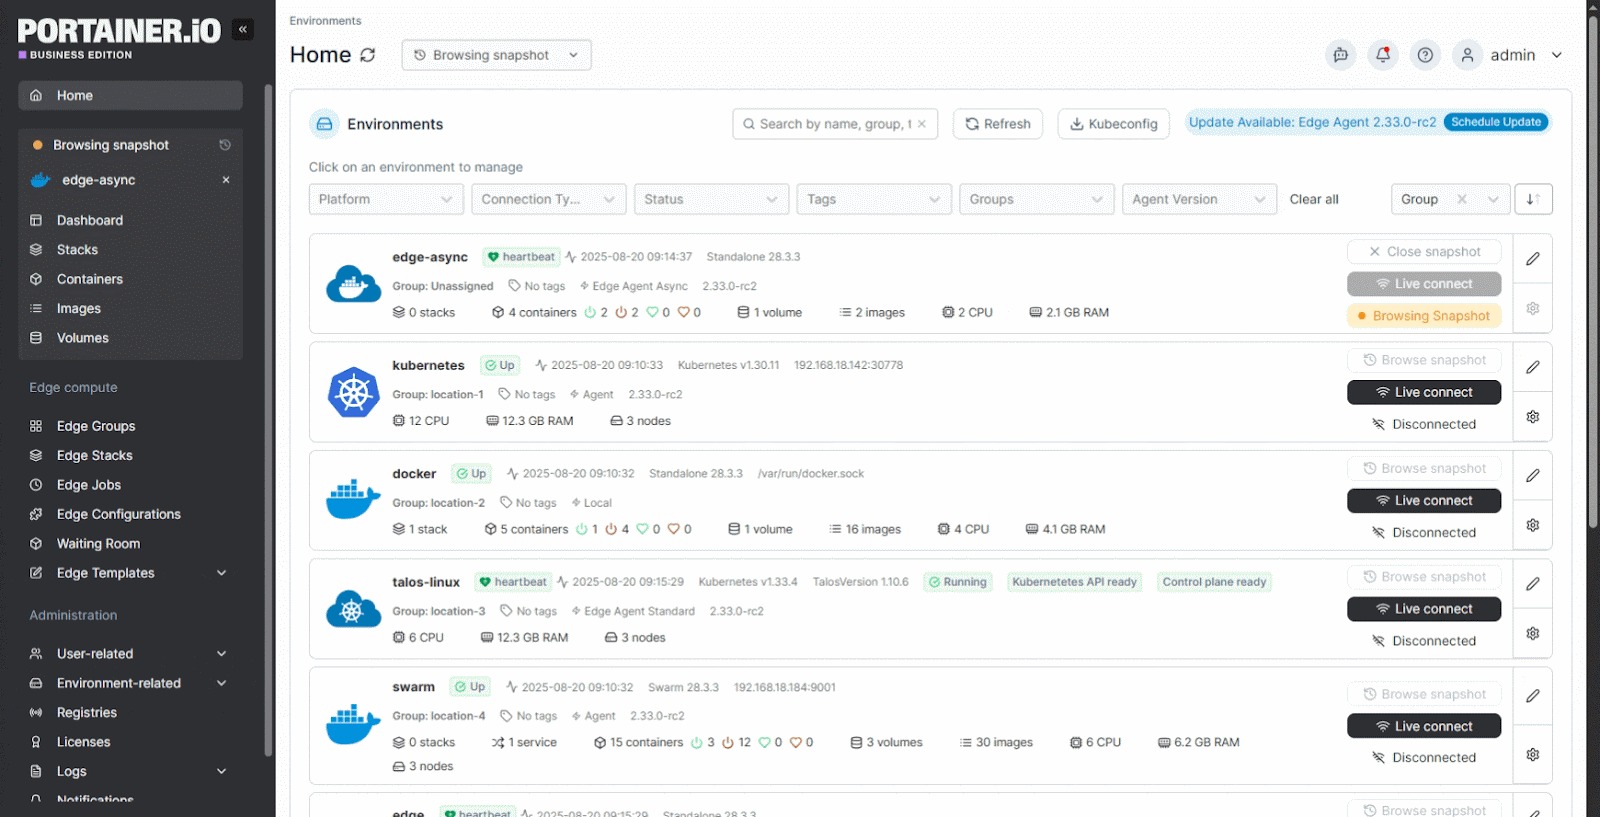
Task: Click the swarm whale logo
Action: (x=354, y=725)
